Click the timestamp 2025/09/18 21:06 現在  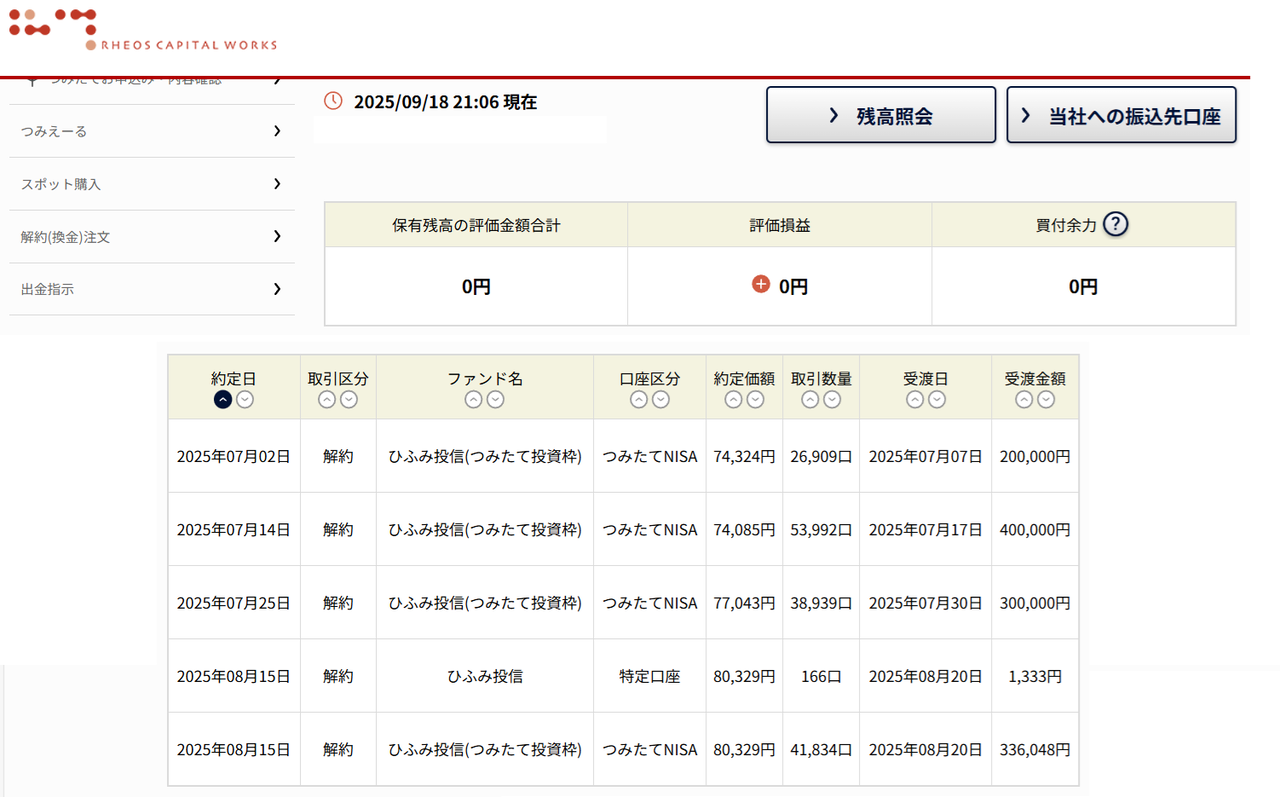click(x=445, y=102)
